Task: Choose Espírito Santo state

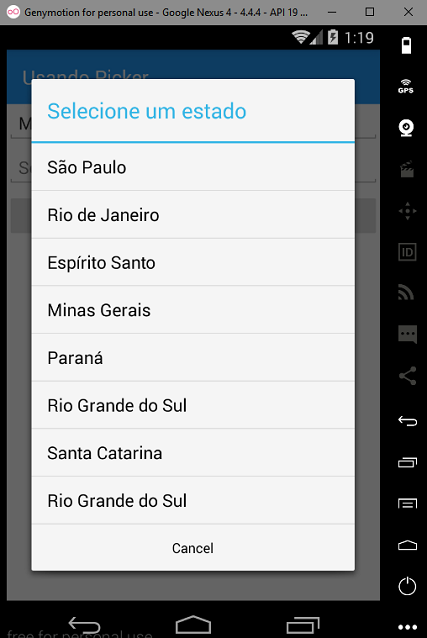Action: coord(193,262)
